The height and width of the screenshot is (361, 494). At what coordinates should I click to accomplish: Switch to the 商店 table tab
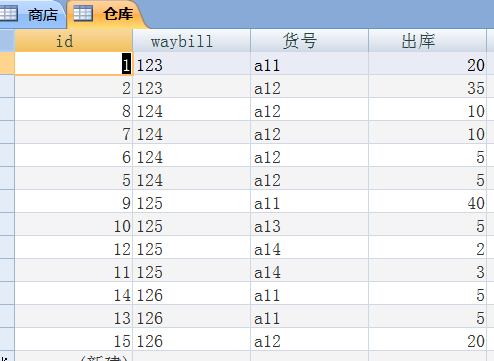[x=32, y=14]
